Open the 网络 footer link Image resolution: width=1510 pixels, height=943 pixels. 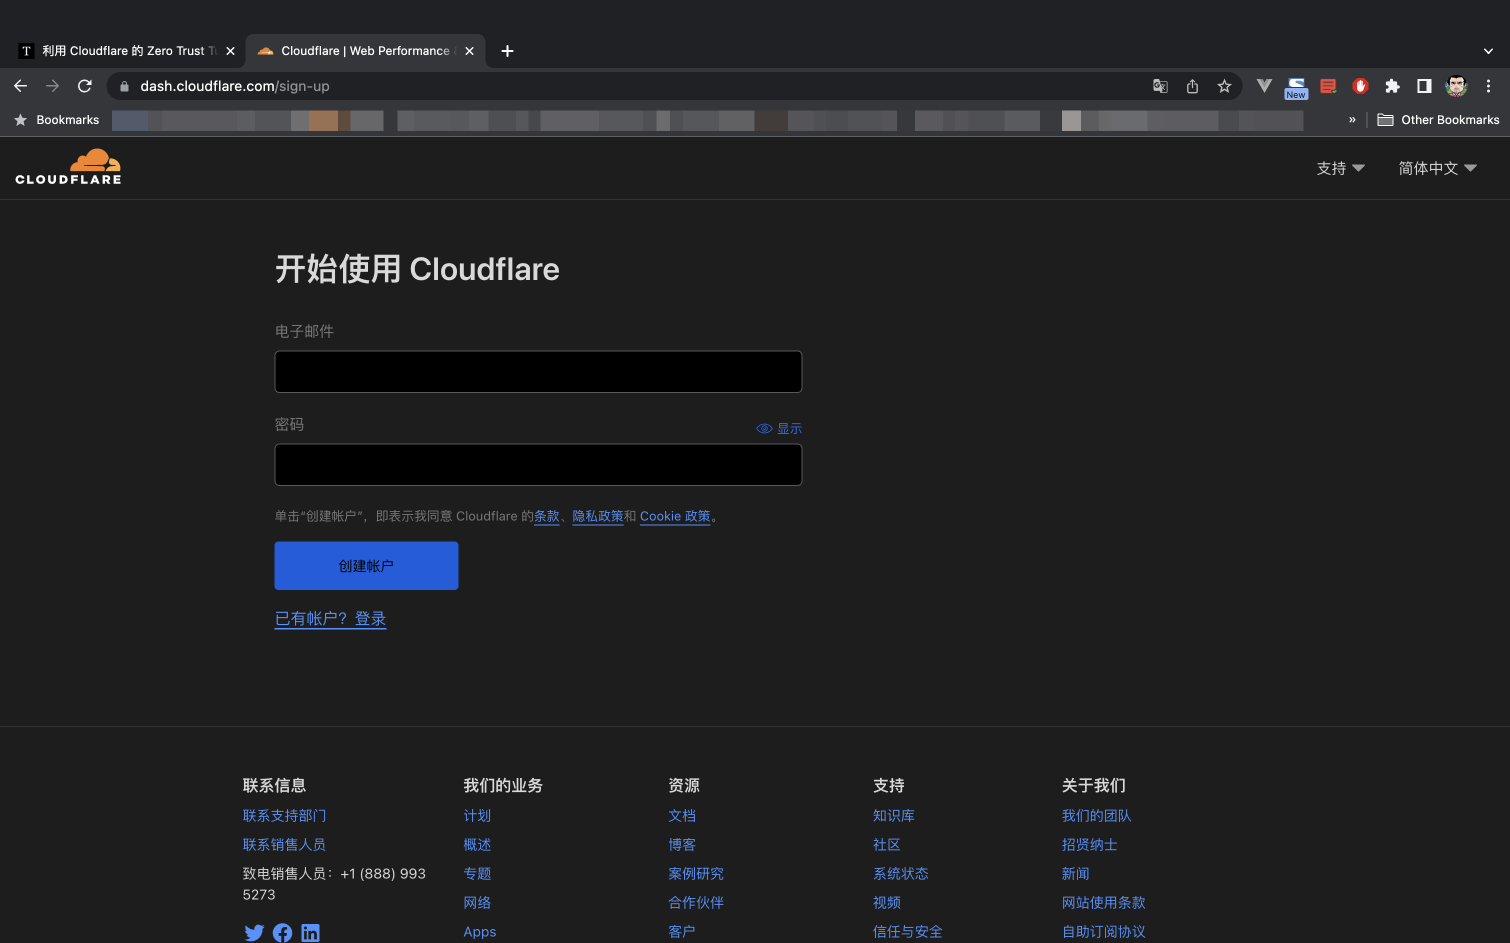tap(477, 903)
